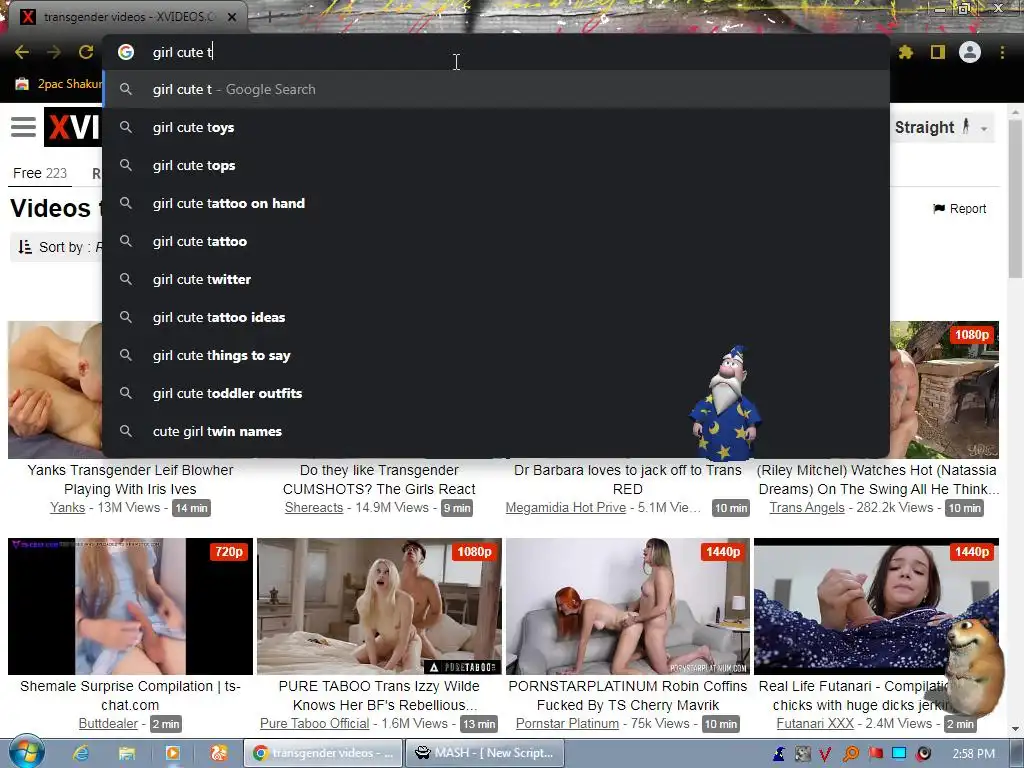Image resolution: width=1024 pixels, height=768 pixels.
Task: Click the red flag Report icon
Action: tap(939, 209)
